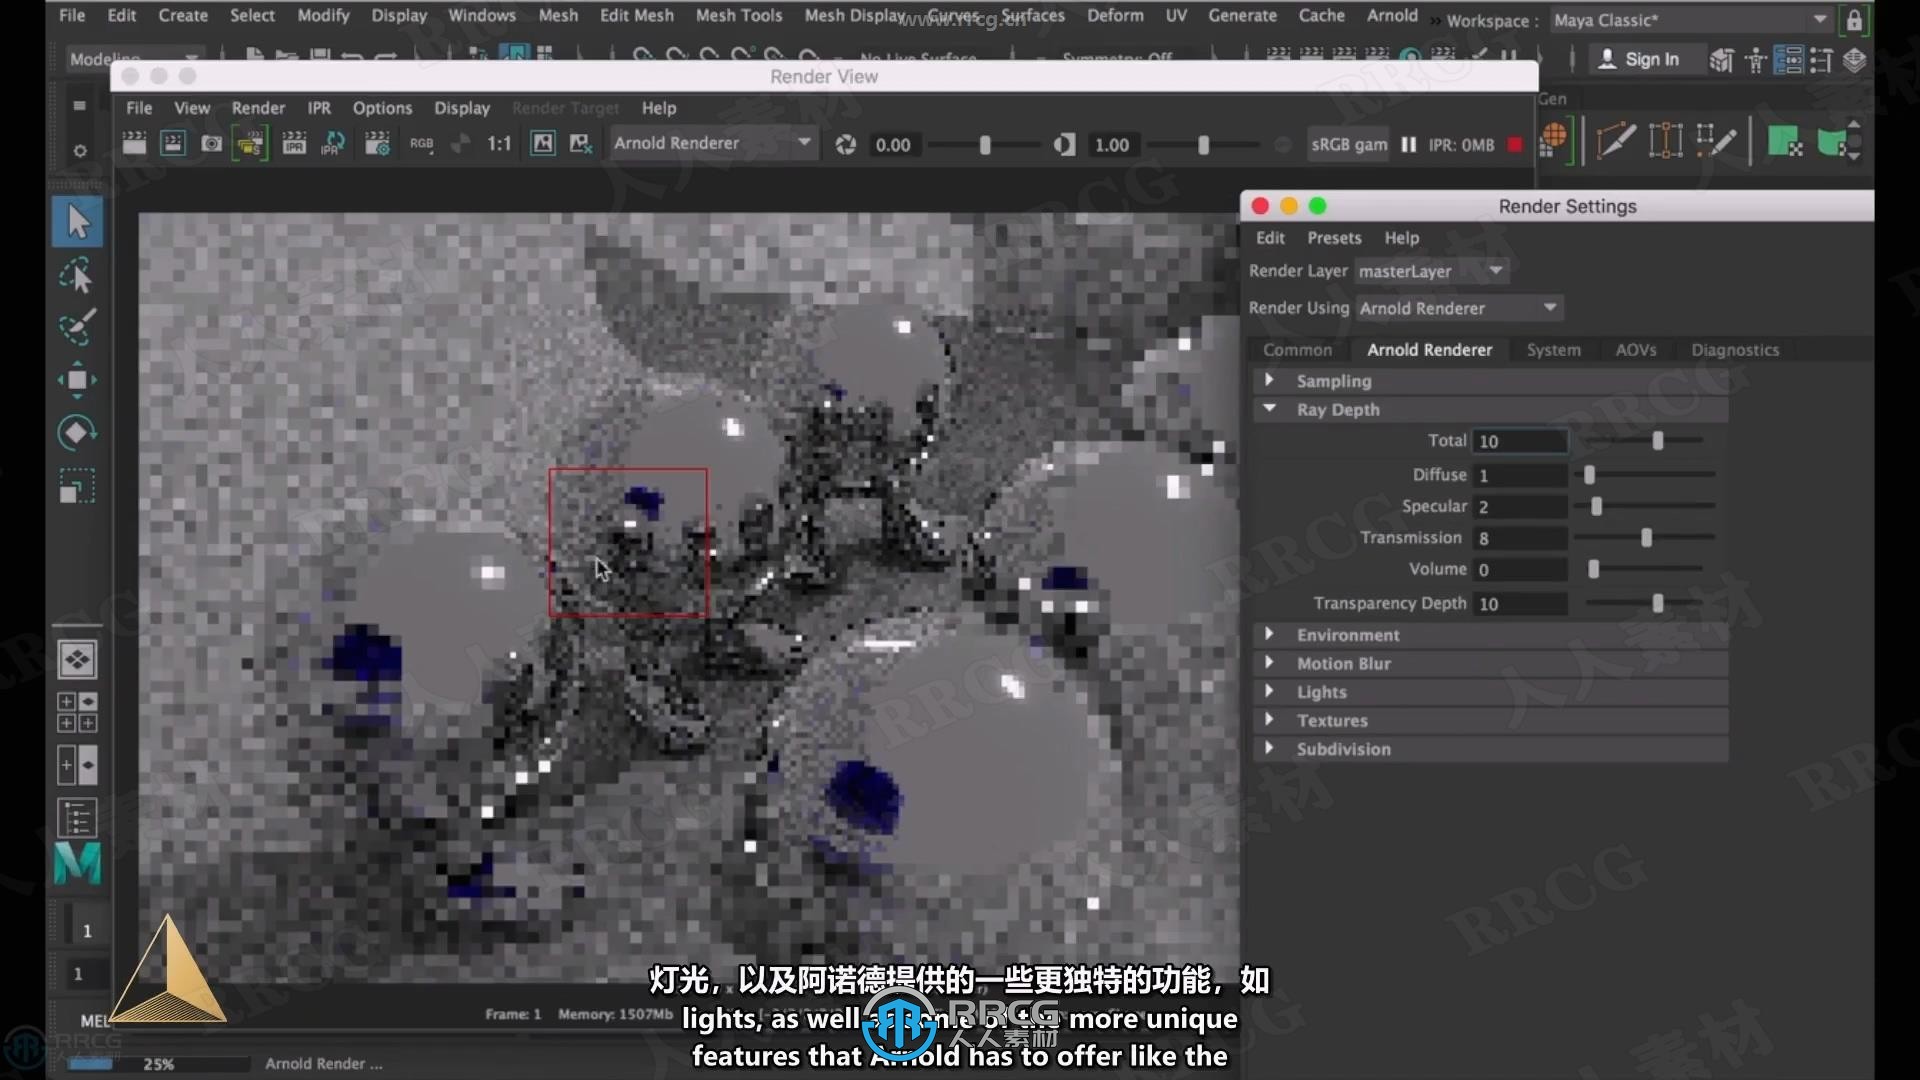Select the Paint Selection tool
Screen dimensions: 1920x1080
tap(78, 327)
